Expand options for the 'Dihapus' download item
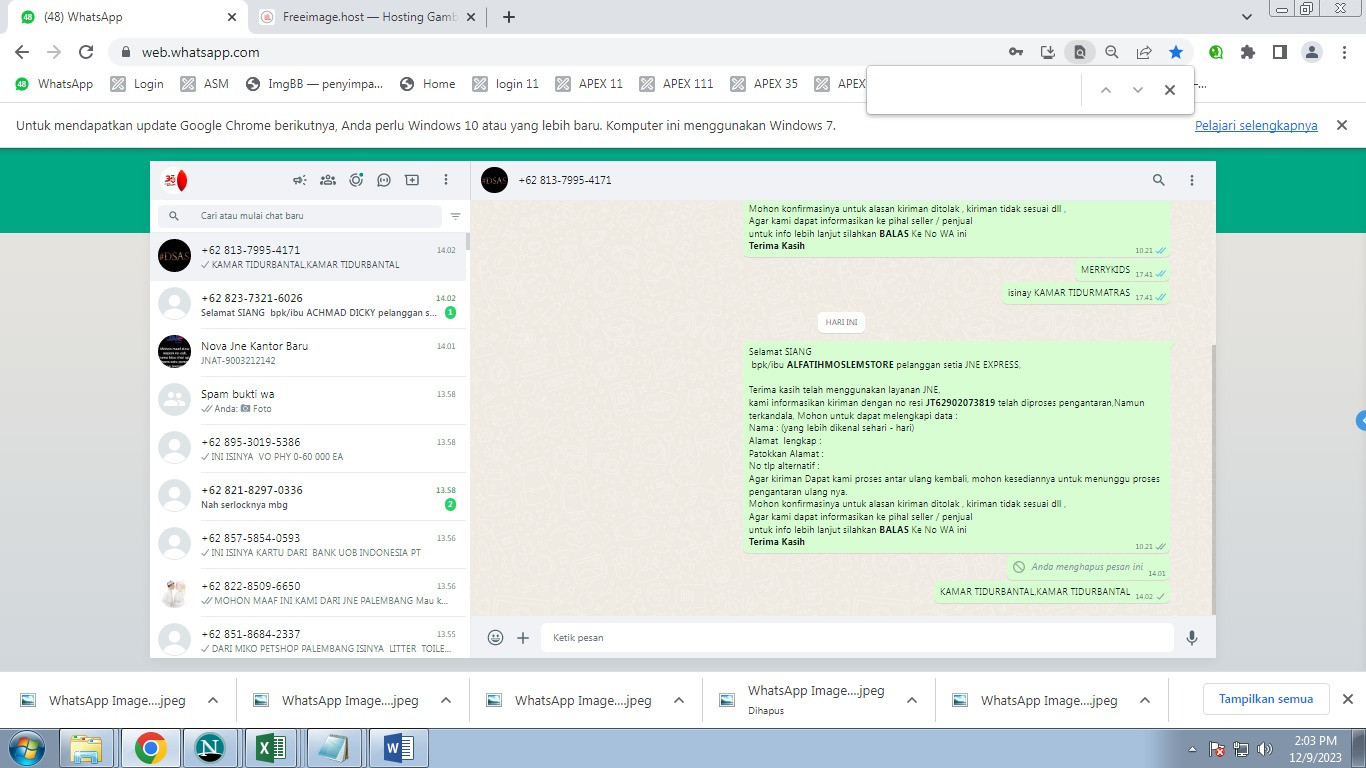Screen dimensions: 1366x768 coord(912,700)
